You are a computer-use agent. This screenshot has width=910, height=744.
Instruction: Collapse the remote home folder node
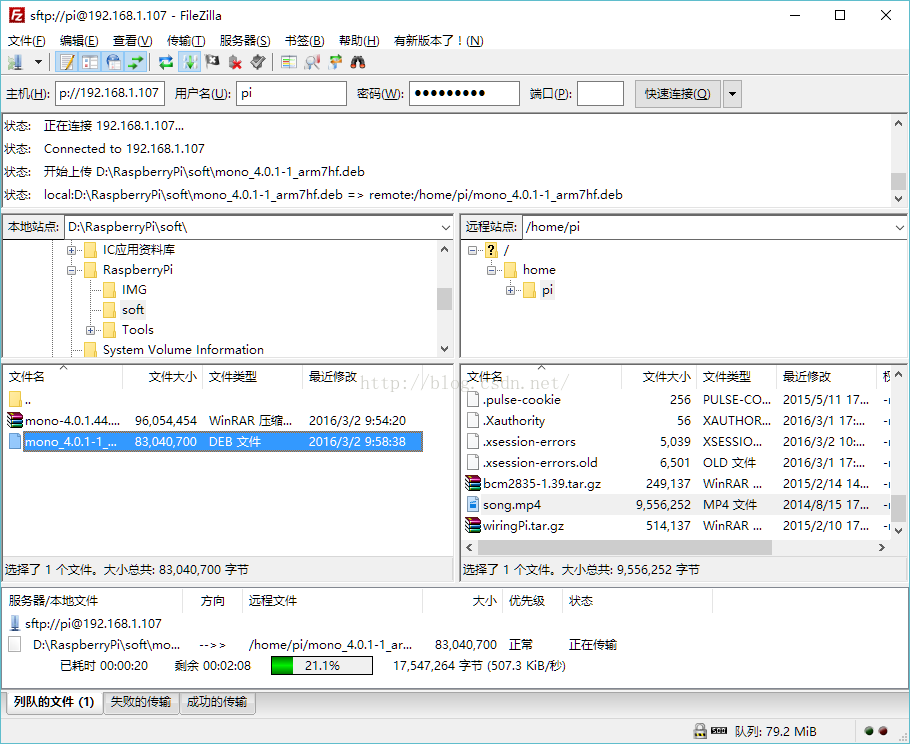(x=492, y=270)
